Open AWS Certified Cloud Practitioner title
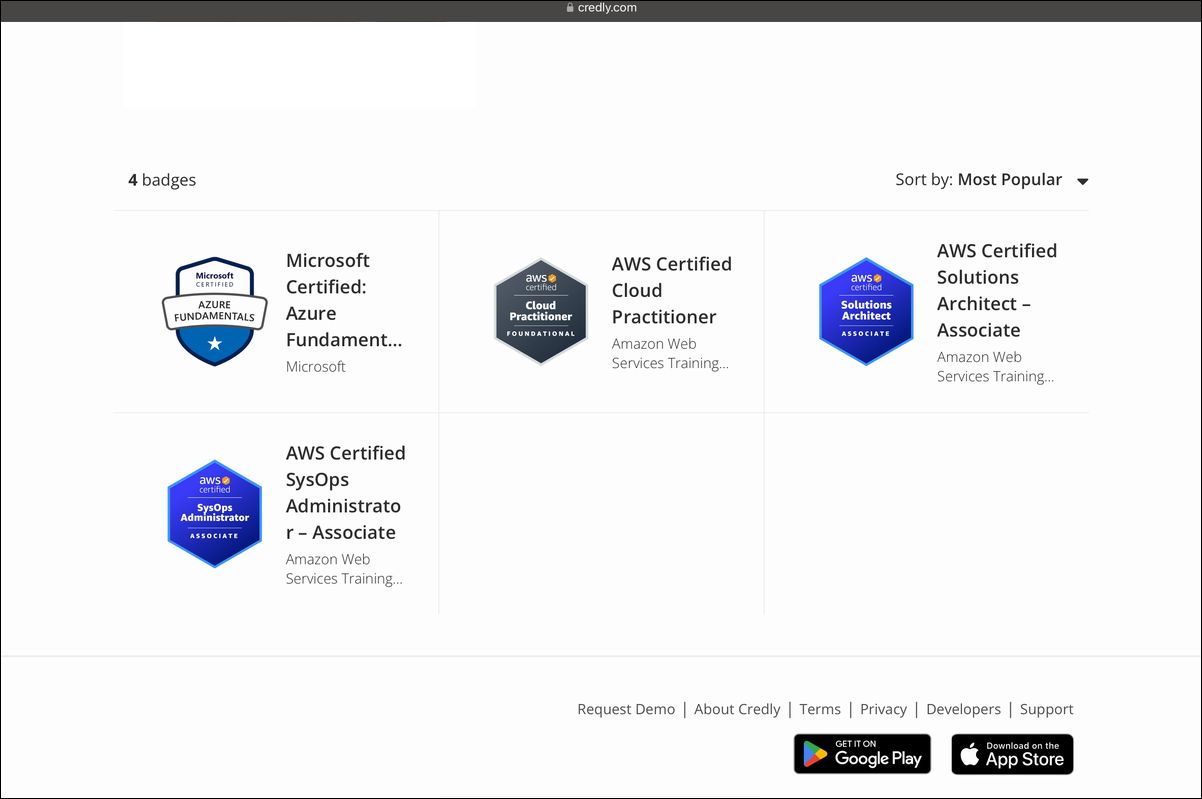 (x=672, y=290)
